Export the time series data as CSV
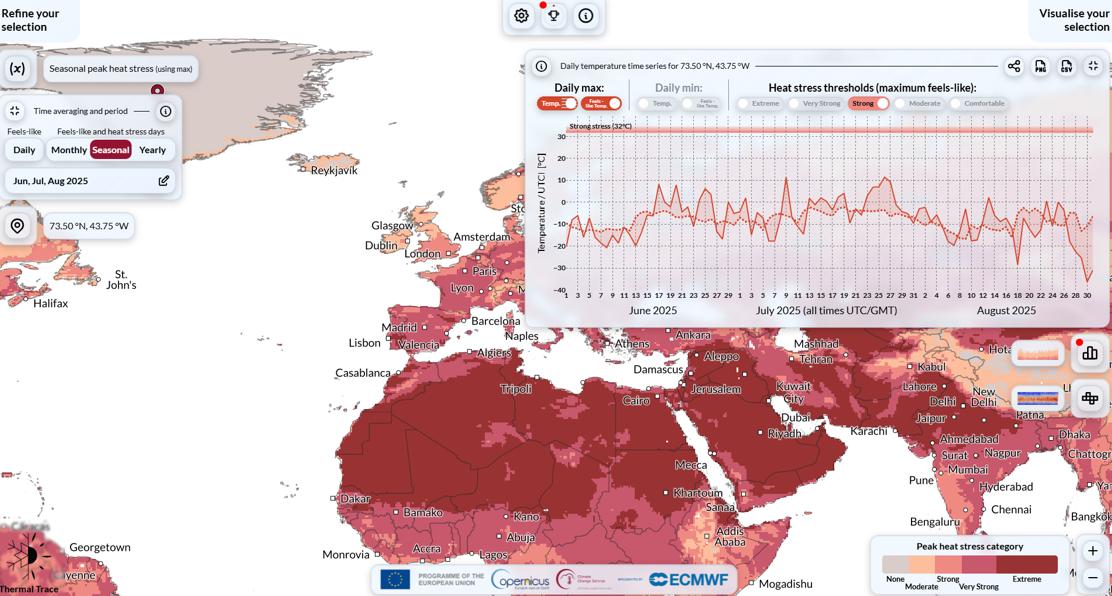The height and width of the screenshot is (596, 1112). click(x=1067, y=66)
